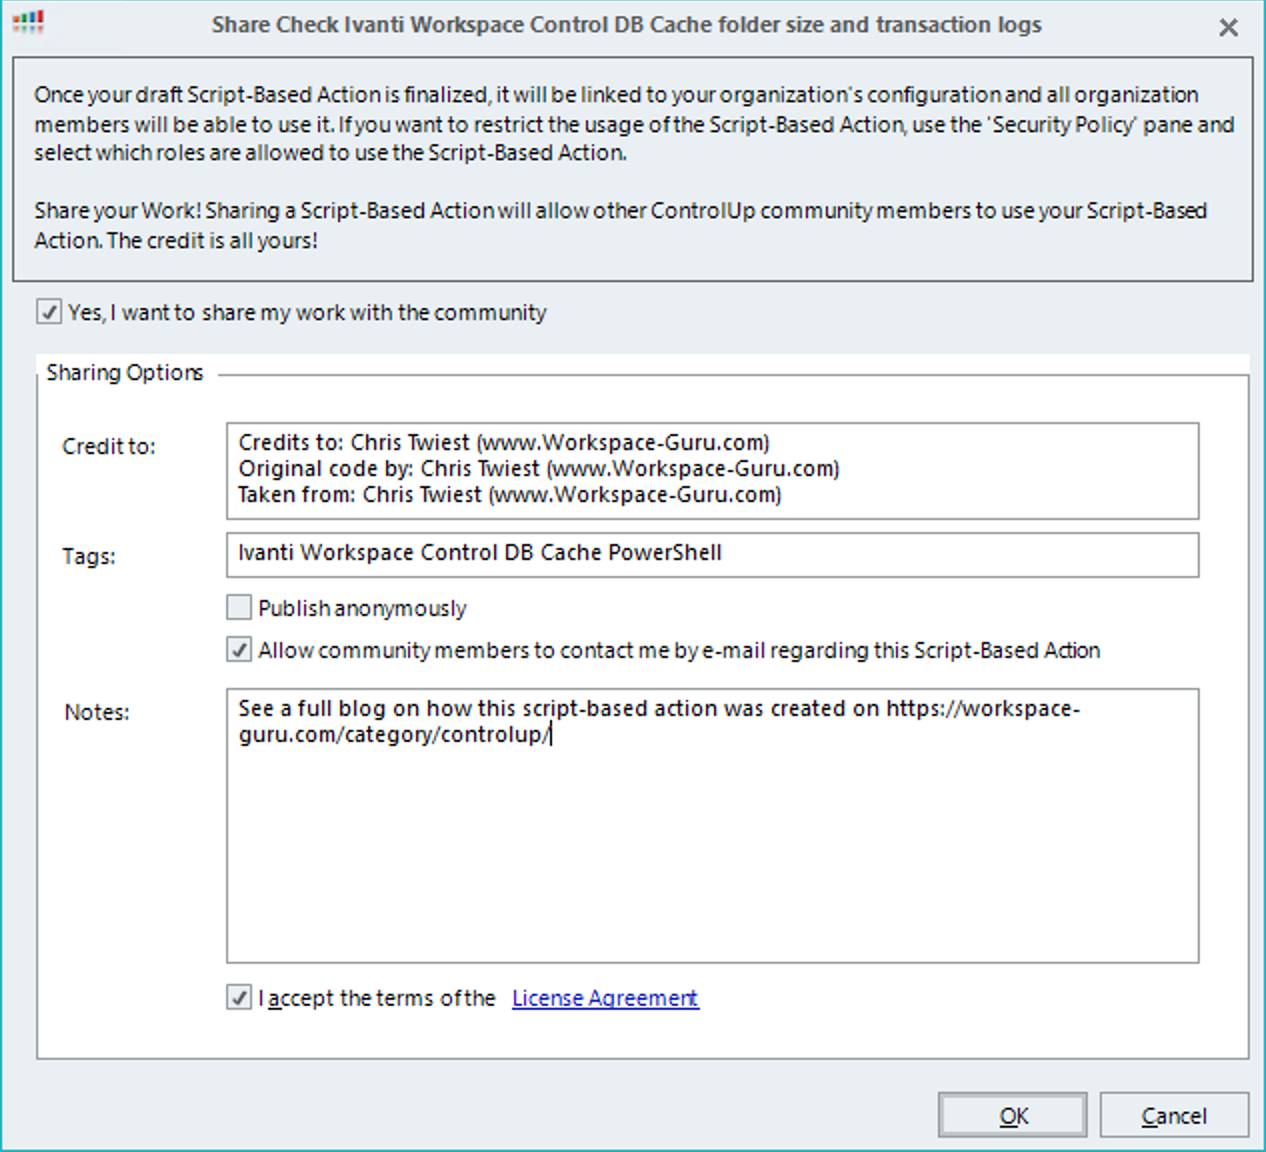This screenshot has height=1152, width=1266.
Task: Open the License Agreement link
Action: [x=604, y=998]
